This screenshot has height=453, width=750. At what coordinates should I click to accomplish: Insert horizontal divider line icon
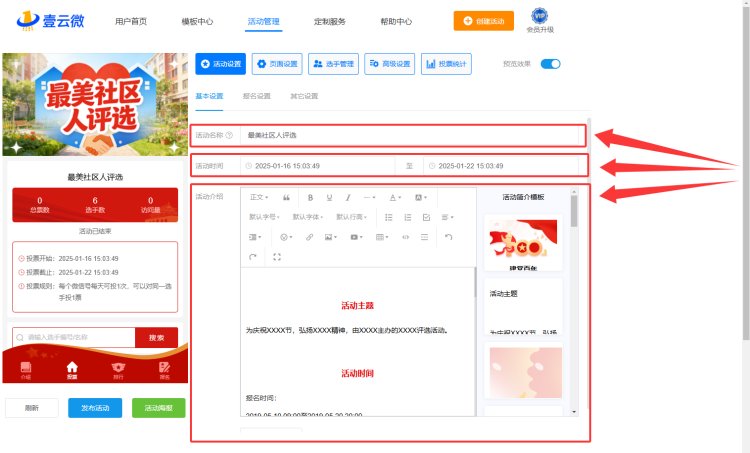point(424,237)
